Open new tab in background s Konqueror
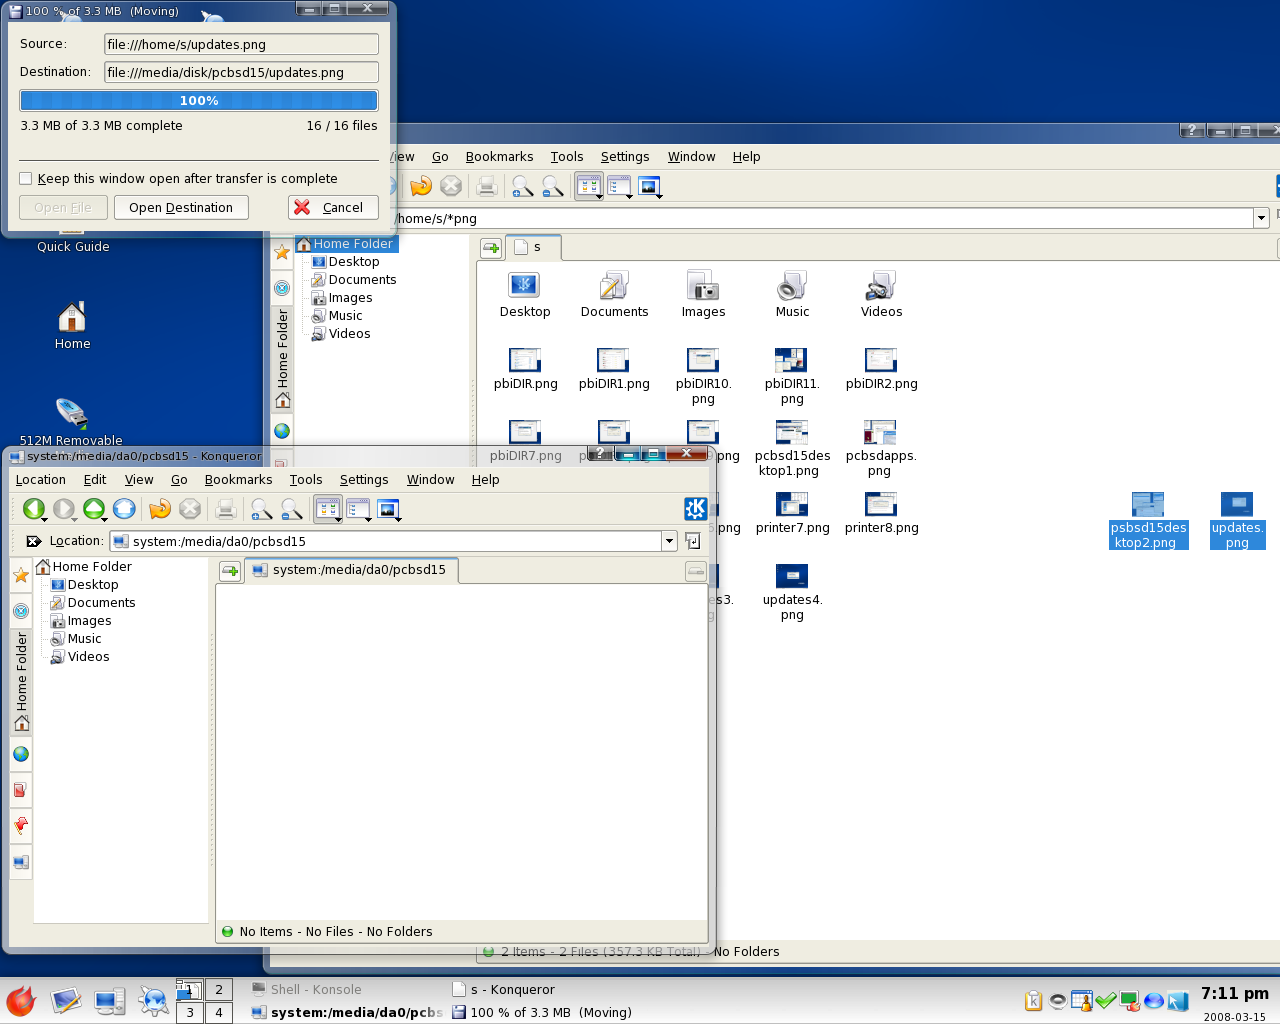The width and height of the screenshot is (1280, 1024). (x=491, y=248)
